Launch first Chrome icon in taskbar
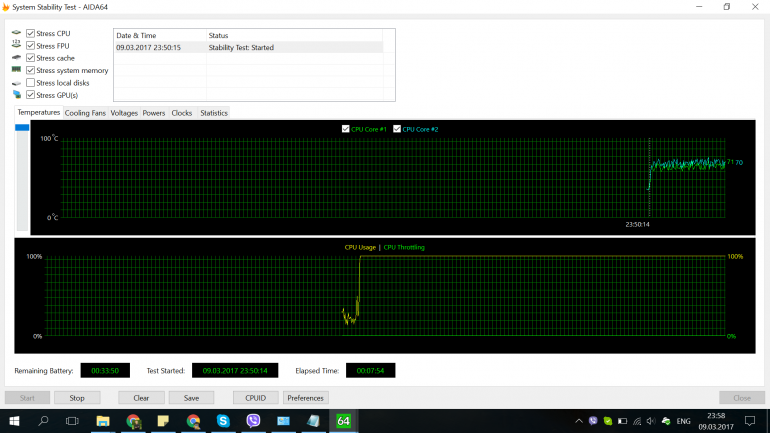The width and height of the screenshot is (770, 433). pos(133,421)
